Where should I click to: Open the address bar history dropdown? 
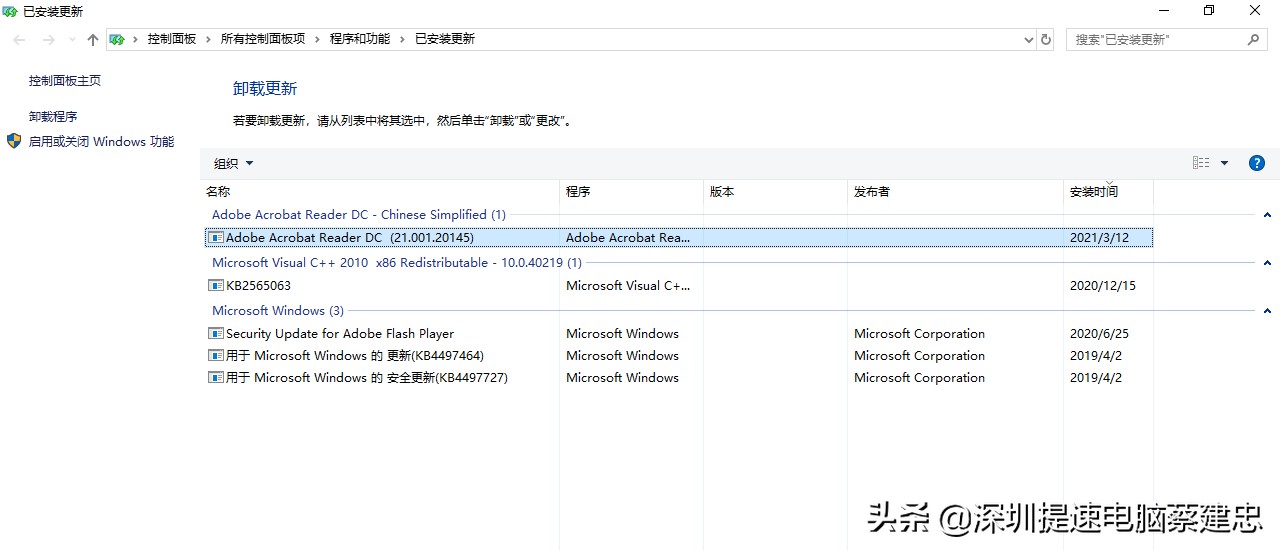click(x=1029, y=40)
